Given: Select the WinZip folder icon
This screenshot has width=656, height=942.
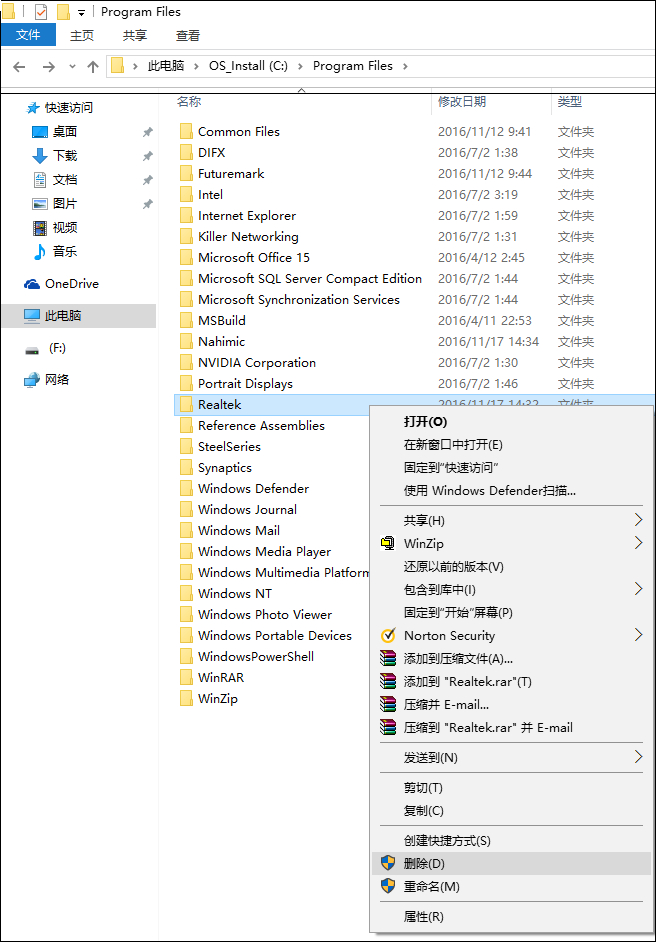Looking at the screenshot, I should pyautogui.click(x=187, y=699).
